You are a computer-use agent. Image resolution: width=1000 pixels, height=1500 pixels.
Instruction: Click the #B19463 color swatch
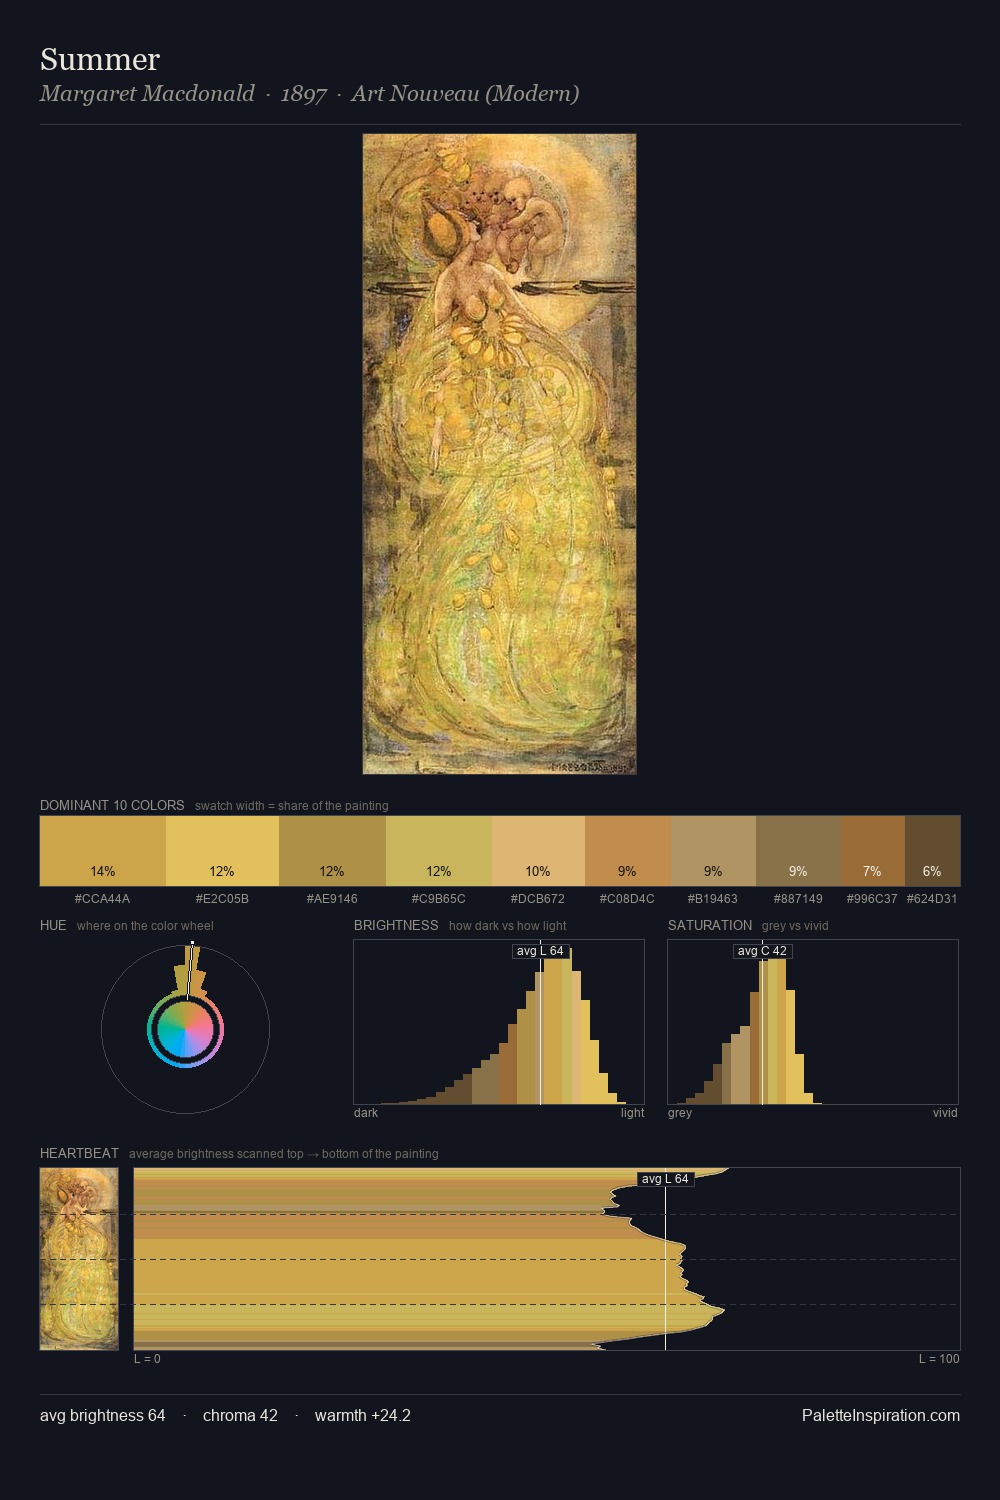click(713, 851)
